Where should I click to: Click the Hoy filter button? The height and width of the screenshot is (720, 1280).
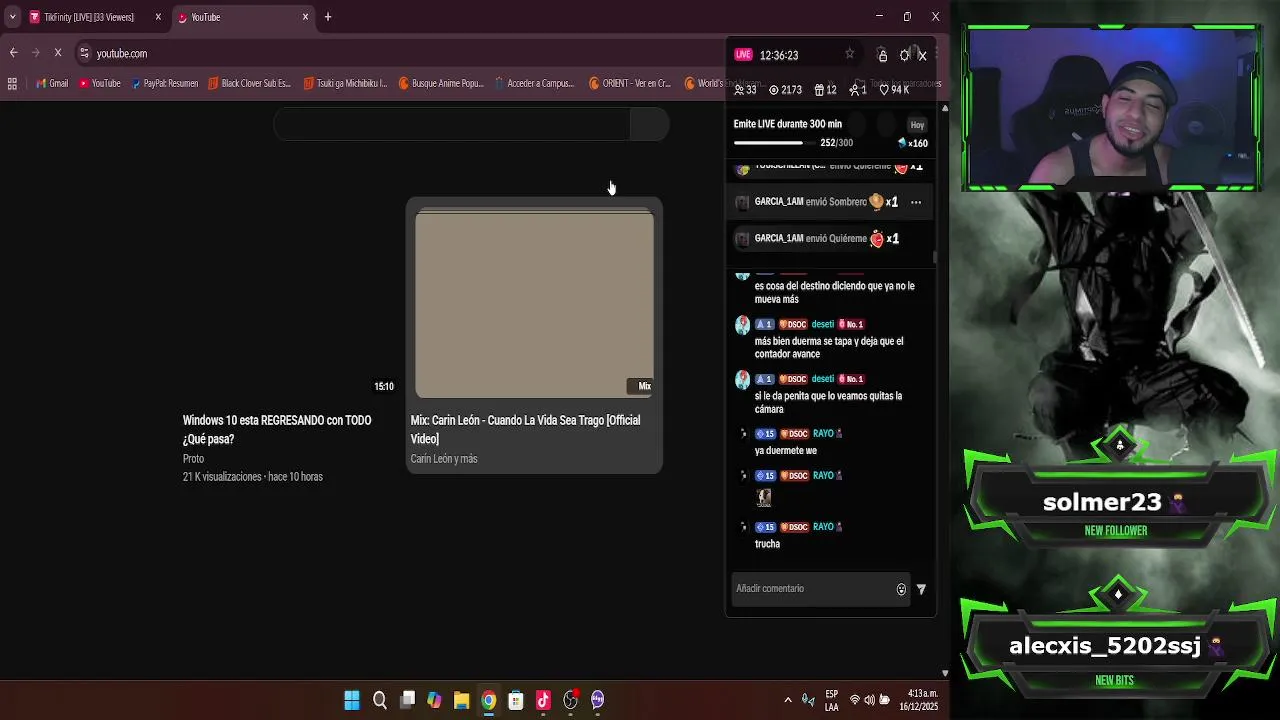tap(917, 125)
